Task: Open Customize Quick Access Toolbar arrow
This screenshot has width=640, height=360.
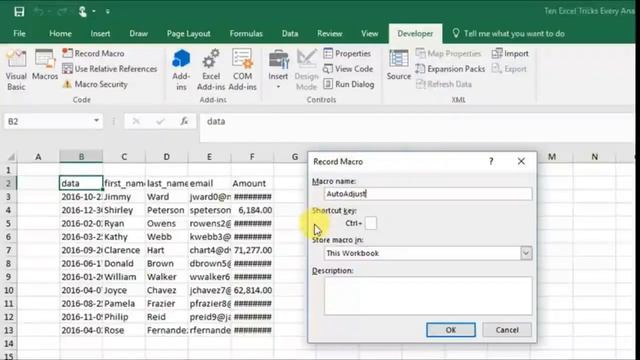Action: pyautogui.click(x=108, y=12)
